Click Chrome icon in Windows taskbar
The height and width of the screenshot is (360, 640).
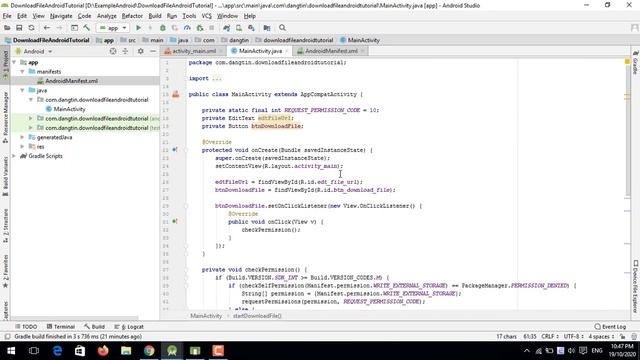pyautogui.click(x=149, y=351)
